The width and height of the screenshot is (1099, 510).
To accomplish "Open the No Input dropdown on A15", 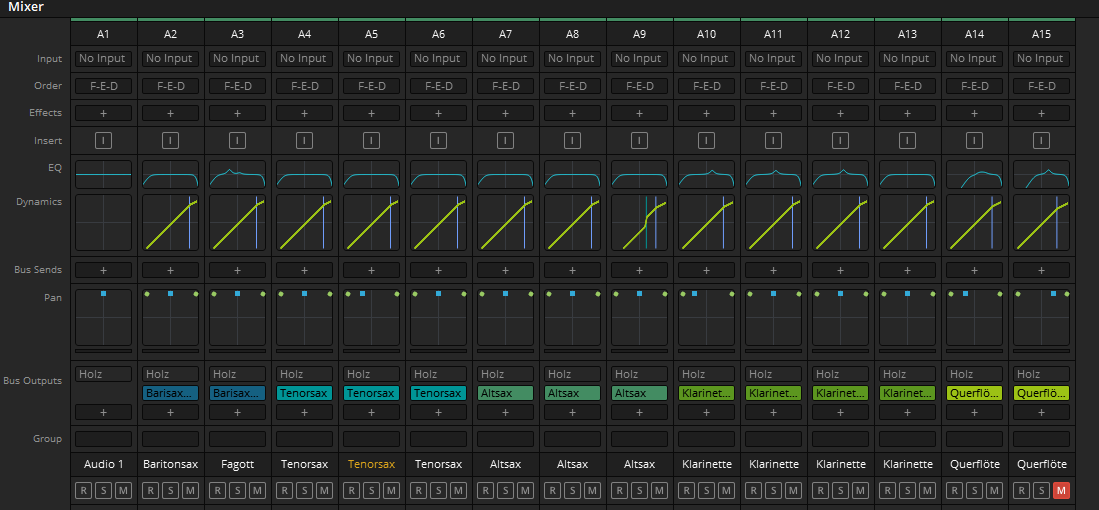I will [x=1042, y=59].
